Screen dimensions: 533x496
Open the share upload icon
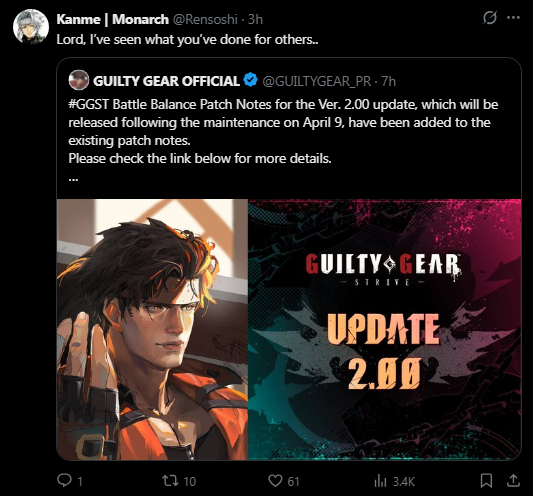(x=513, y=480)
